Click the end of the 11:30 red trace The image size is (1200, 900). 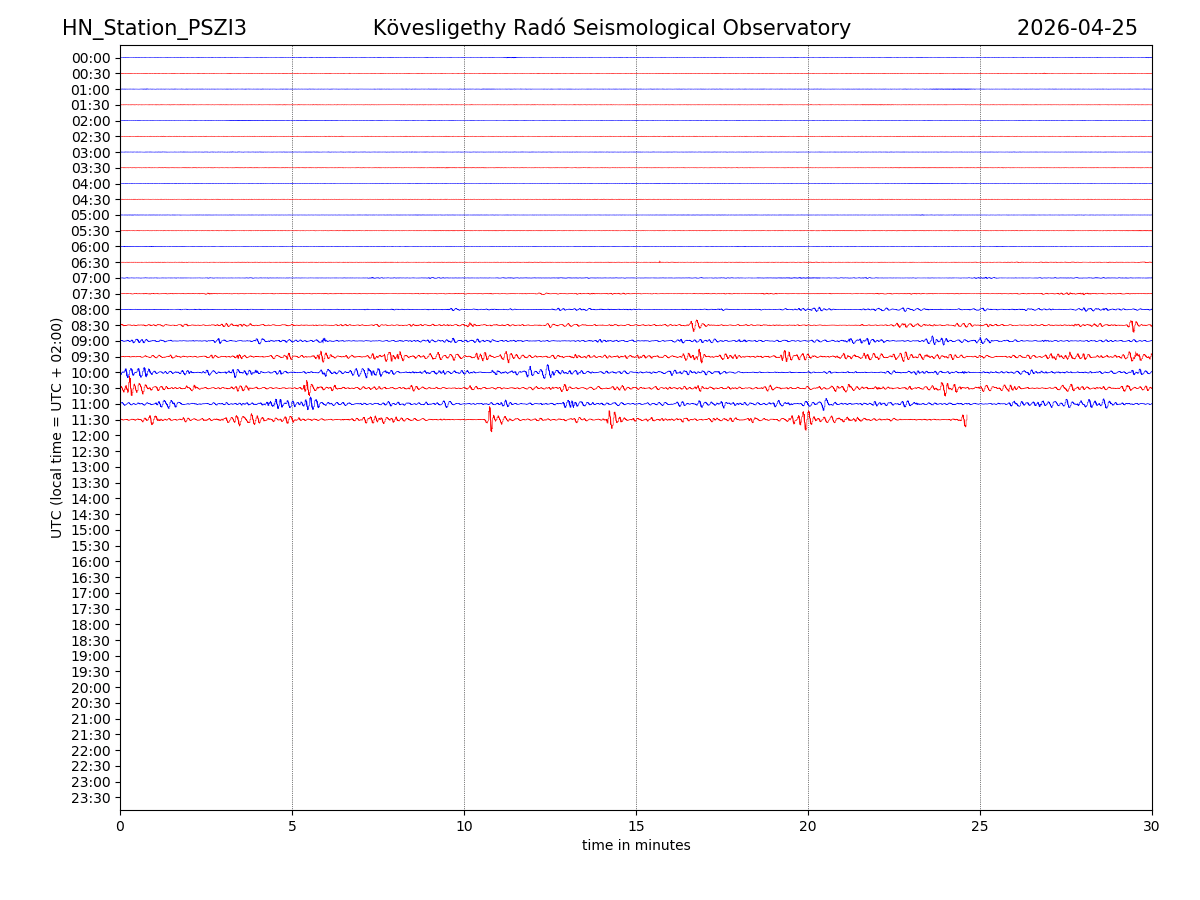965,420
